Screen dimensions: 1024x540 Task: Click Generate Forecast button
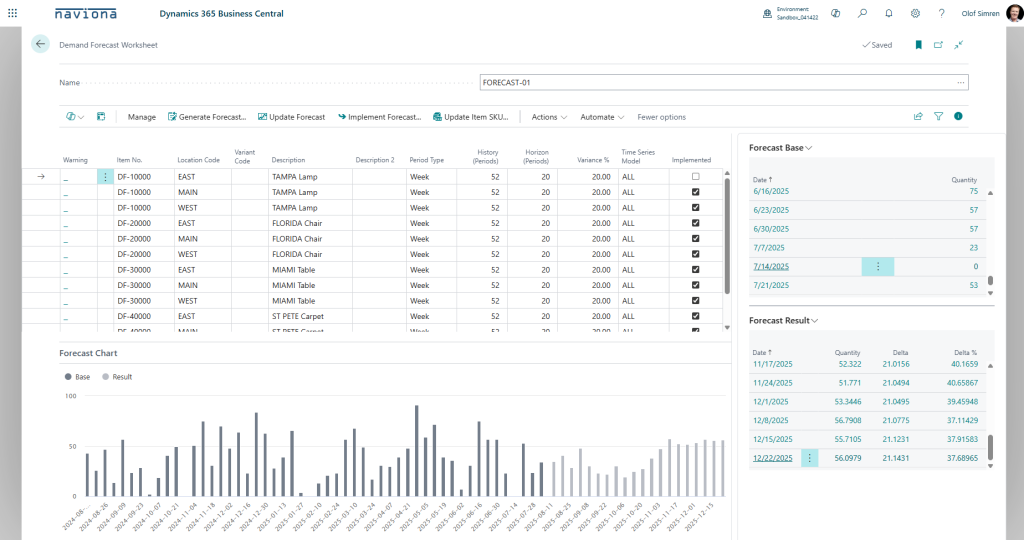pos(207,117)
